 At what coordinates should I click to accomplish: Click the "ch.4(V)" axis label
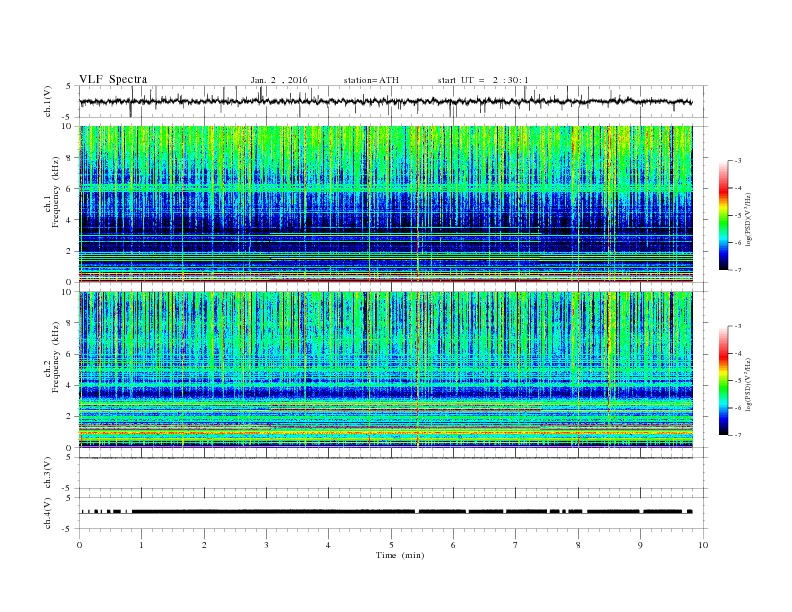(x=47, y=513)
